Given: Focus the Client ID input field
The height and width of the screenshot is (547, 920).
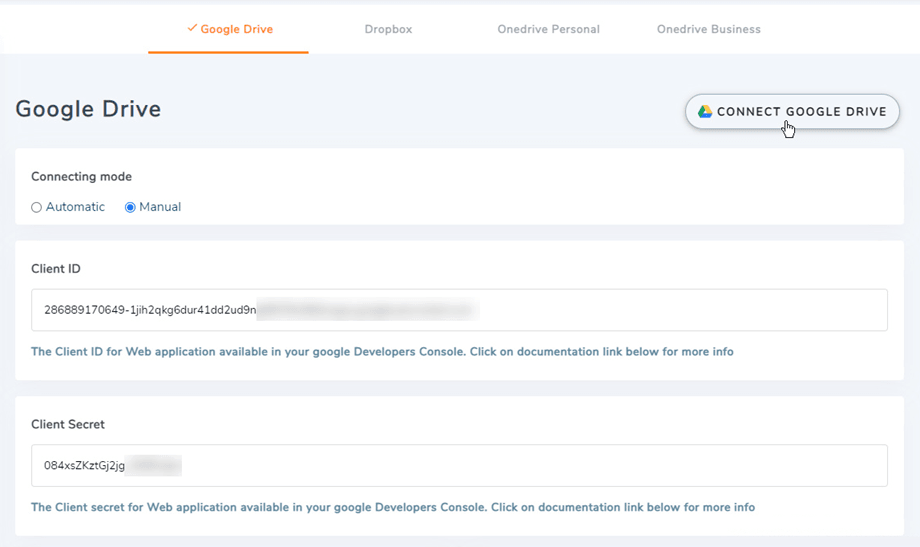Looking at the screenshot, I should pyautogui.click(x=600, y=310).
